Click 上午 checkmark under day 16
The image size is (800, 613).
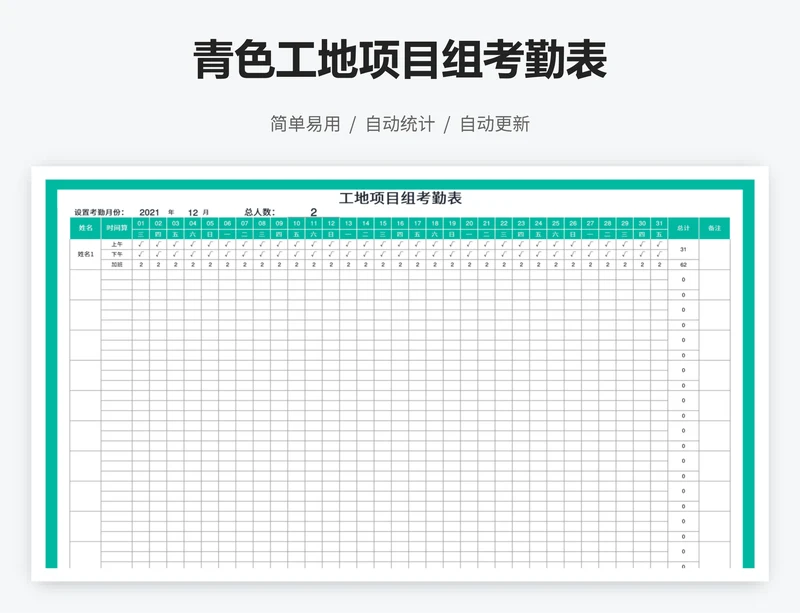pyautogui.click(x=401, y=244)
